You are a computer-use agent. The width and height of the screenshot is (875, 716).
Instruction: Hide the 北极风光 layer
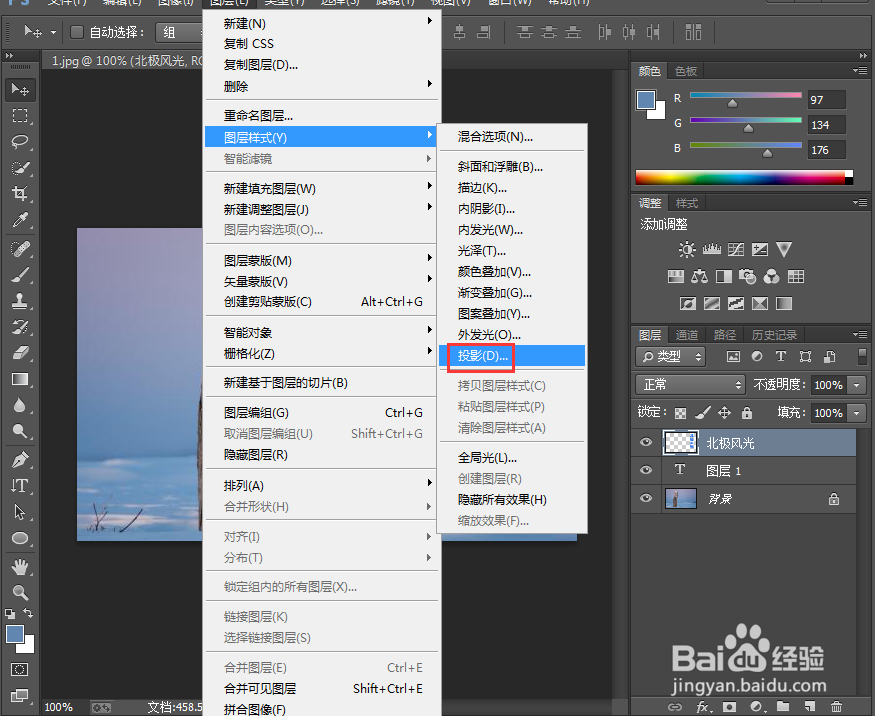pos(646,442)
